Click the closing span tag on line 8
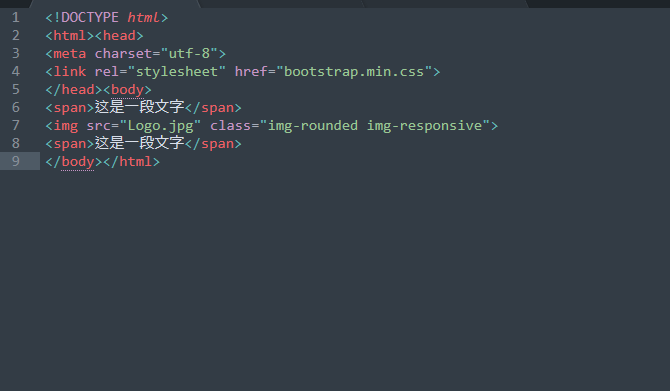The width and height of the screenshot is (670, 391). 213,144
